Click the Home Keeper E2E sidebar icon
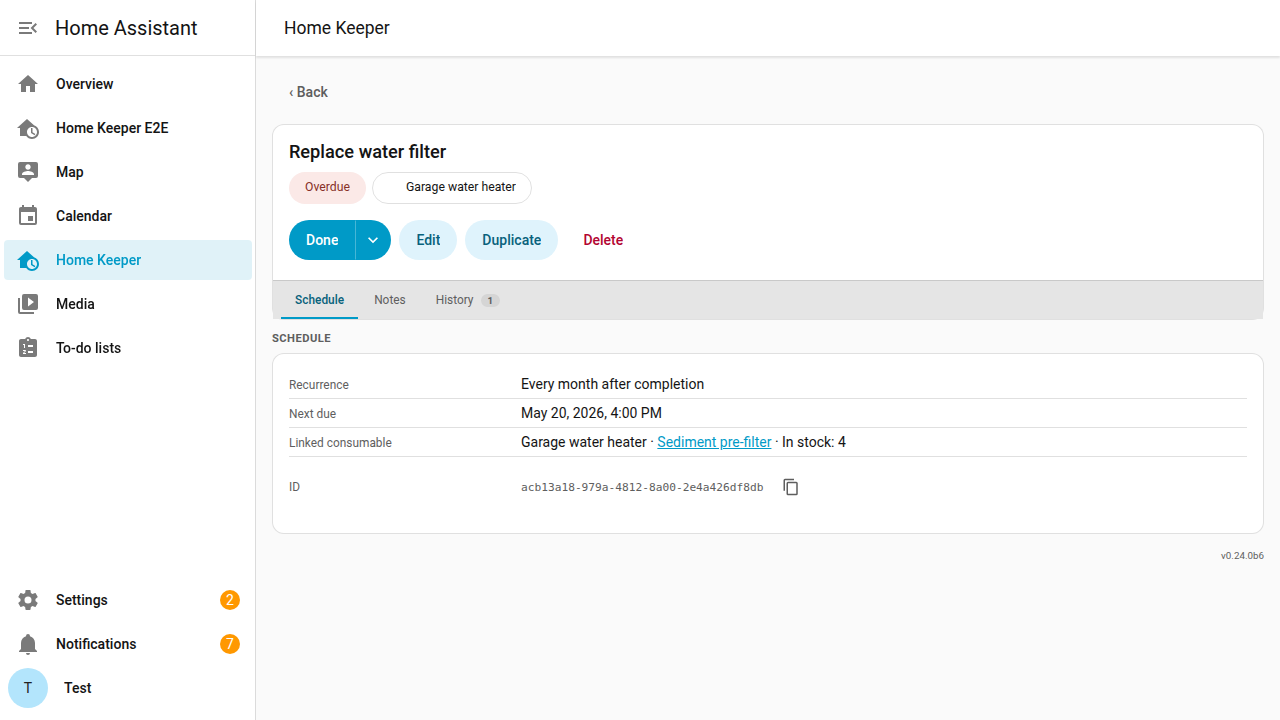Screen dimensions: 1280x720 (x=28, y=128)
